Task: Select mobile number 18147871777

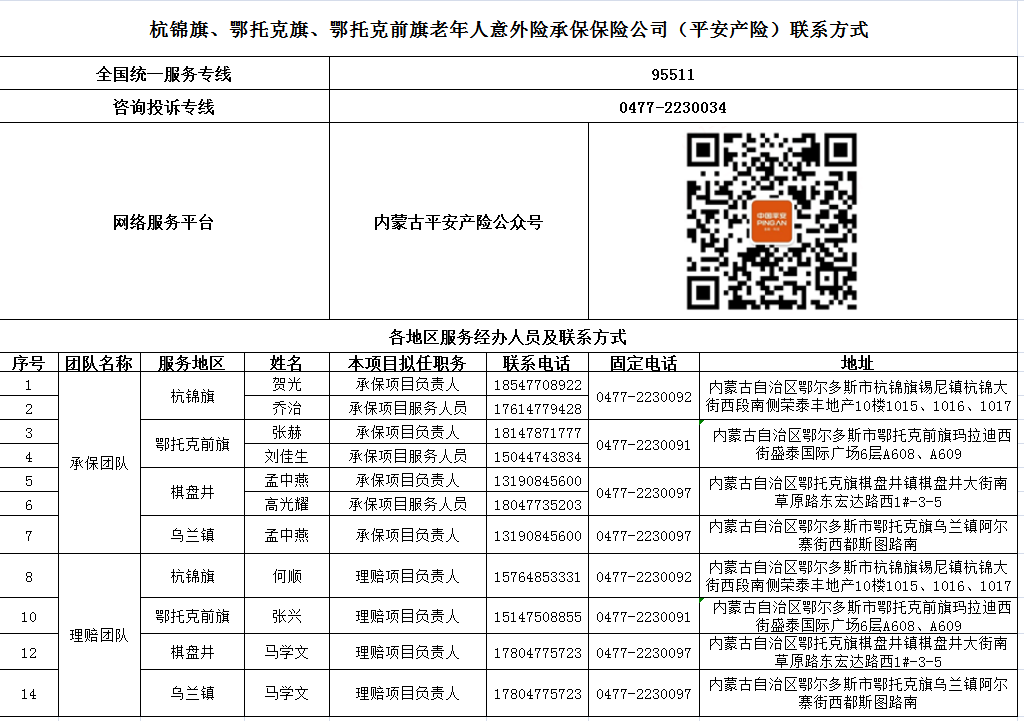Action: pyautogui.click(x=537, y=433)
